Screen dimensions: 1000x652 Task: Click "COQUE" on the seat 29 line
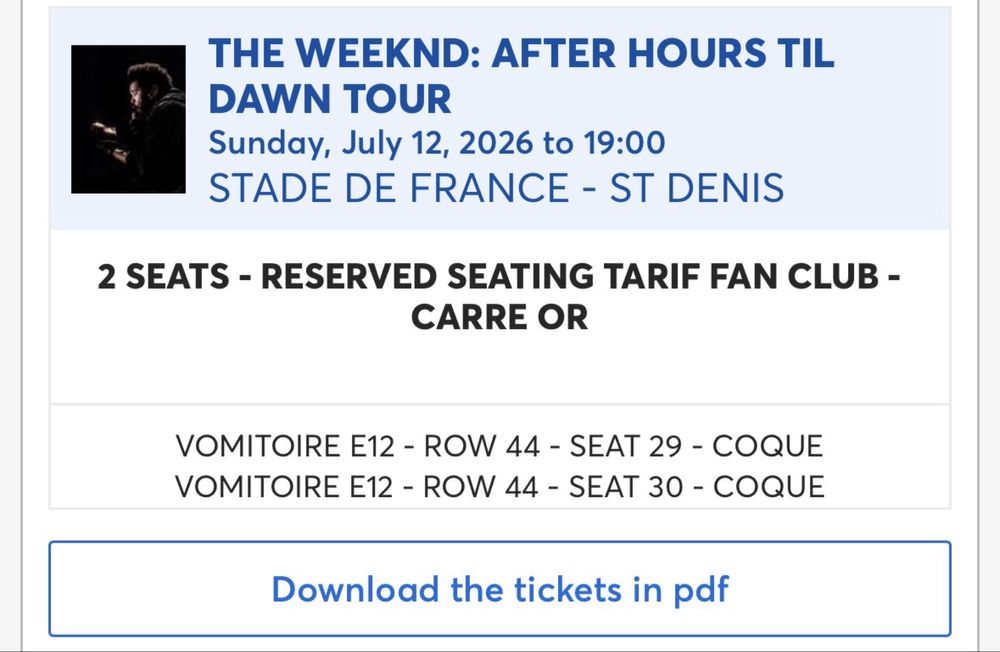click(x=768, y=446)
